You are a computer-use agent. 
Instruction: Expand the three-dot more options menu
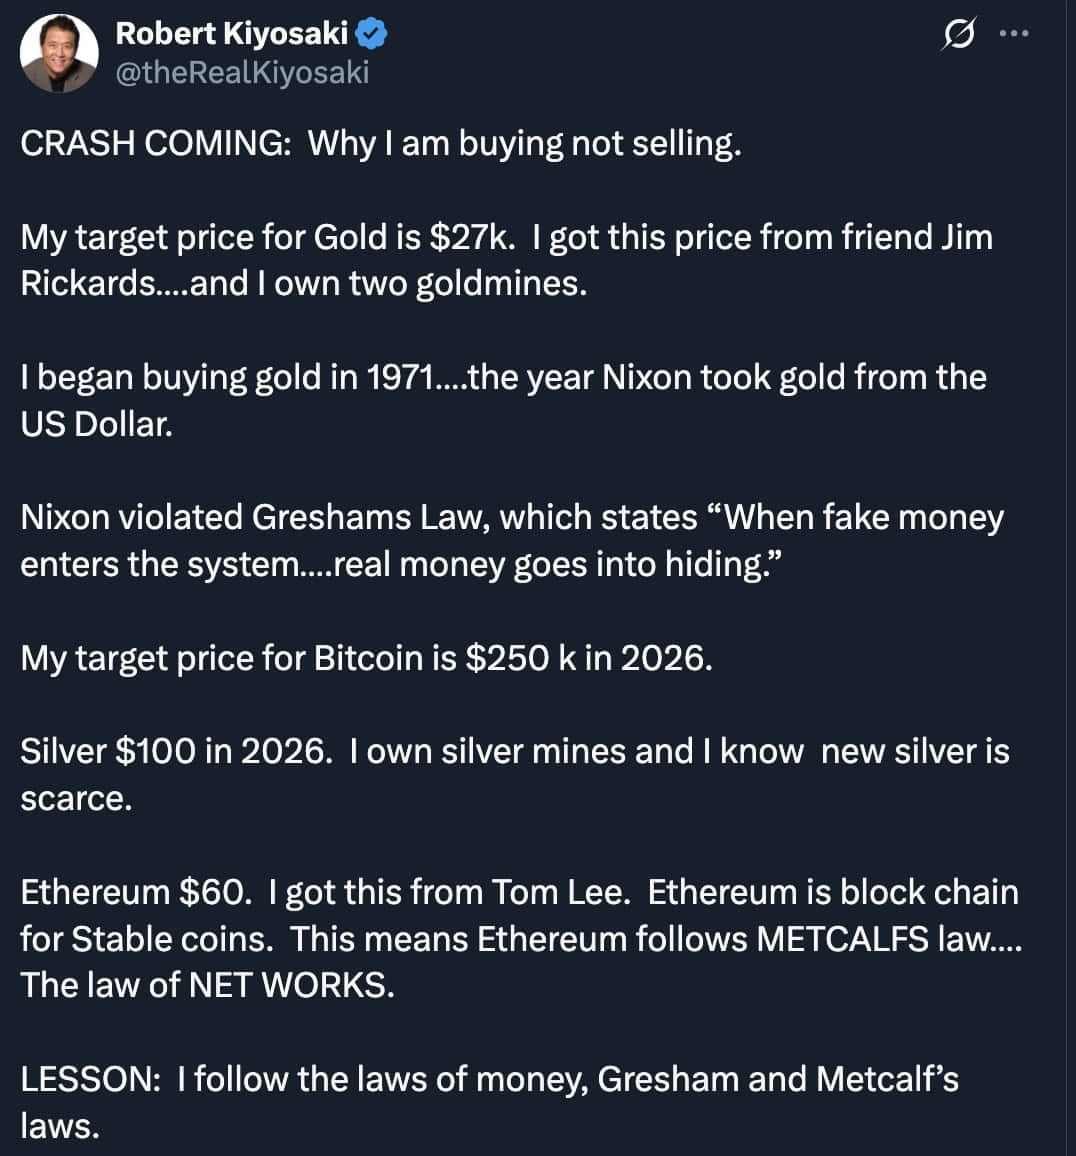1013,34
